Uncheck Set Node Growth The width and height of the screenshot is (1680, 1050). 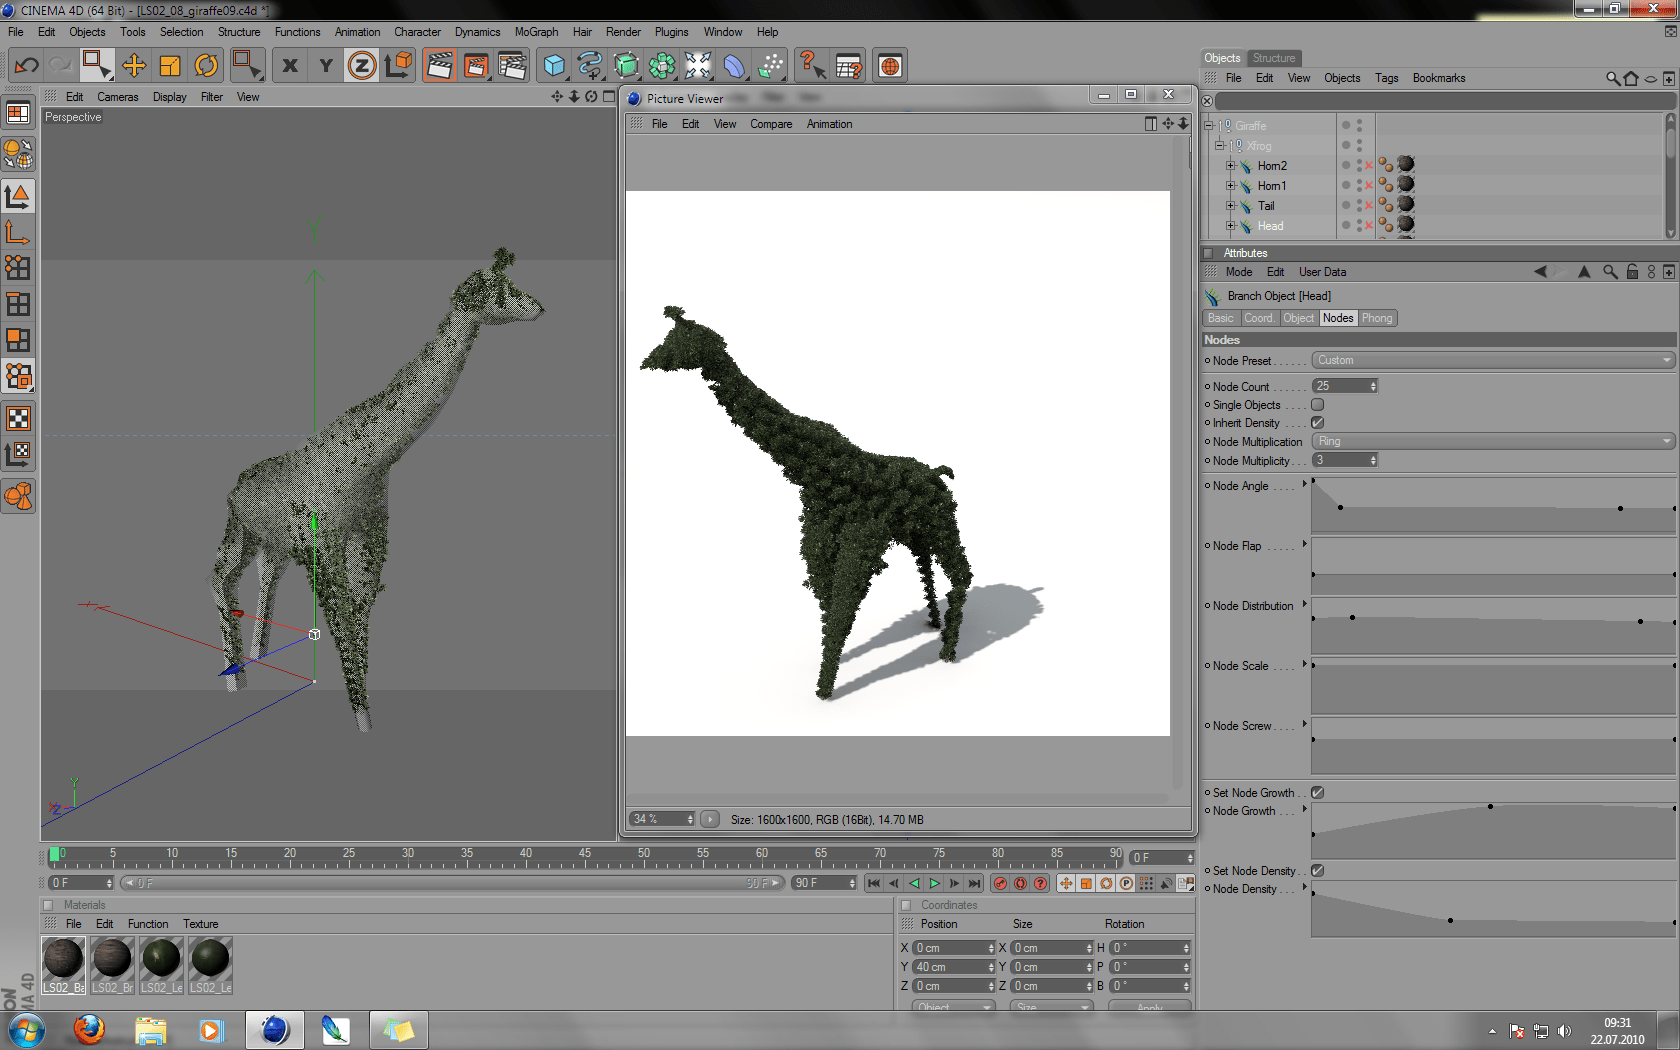(1317, 792)
